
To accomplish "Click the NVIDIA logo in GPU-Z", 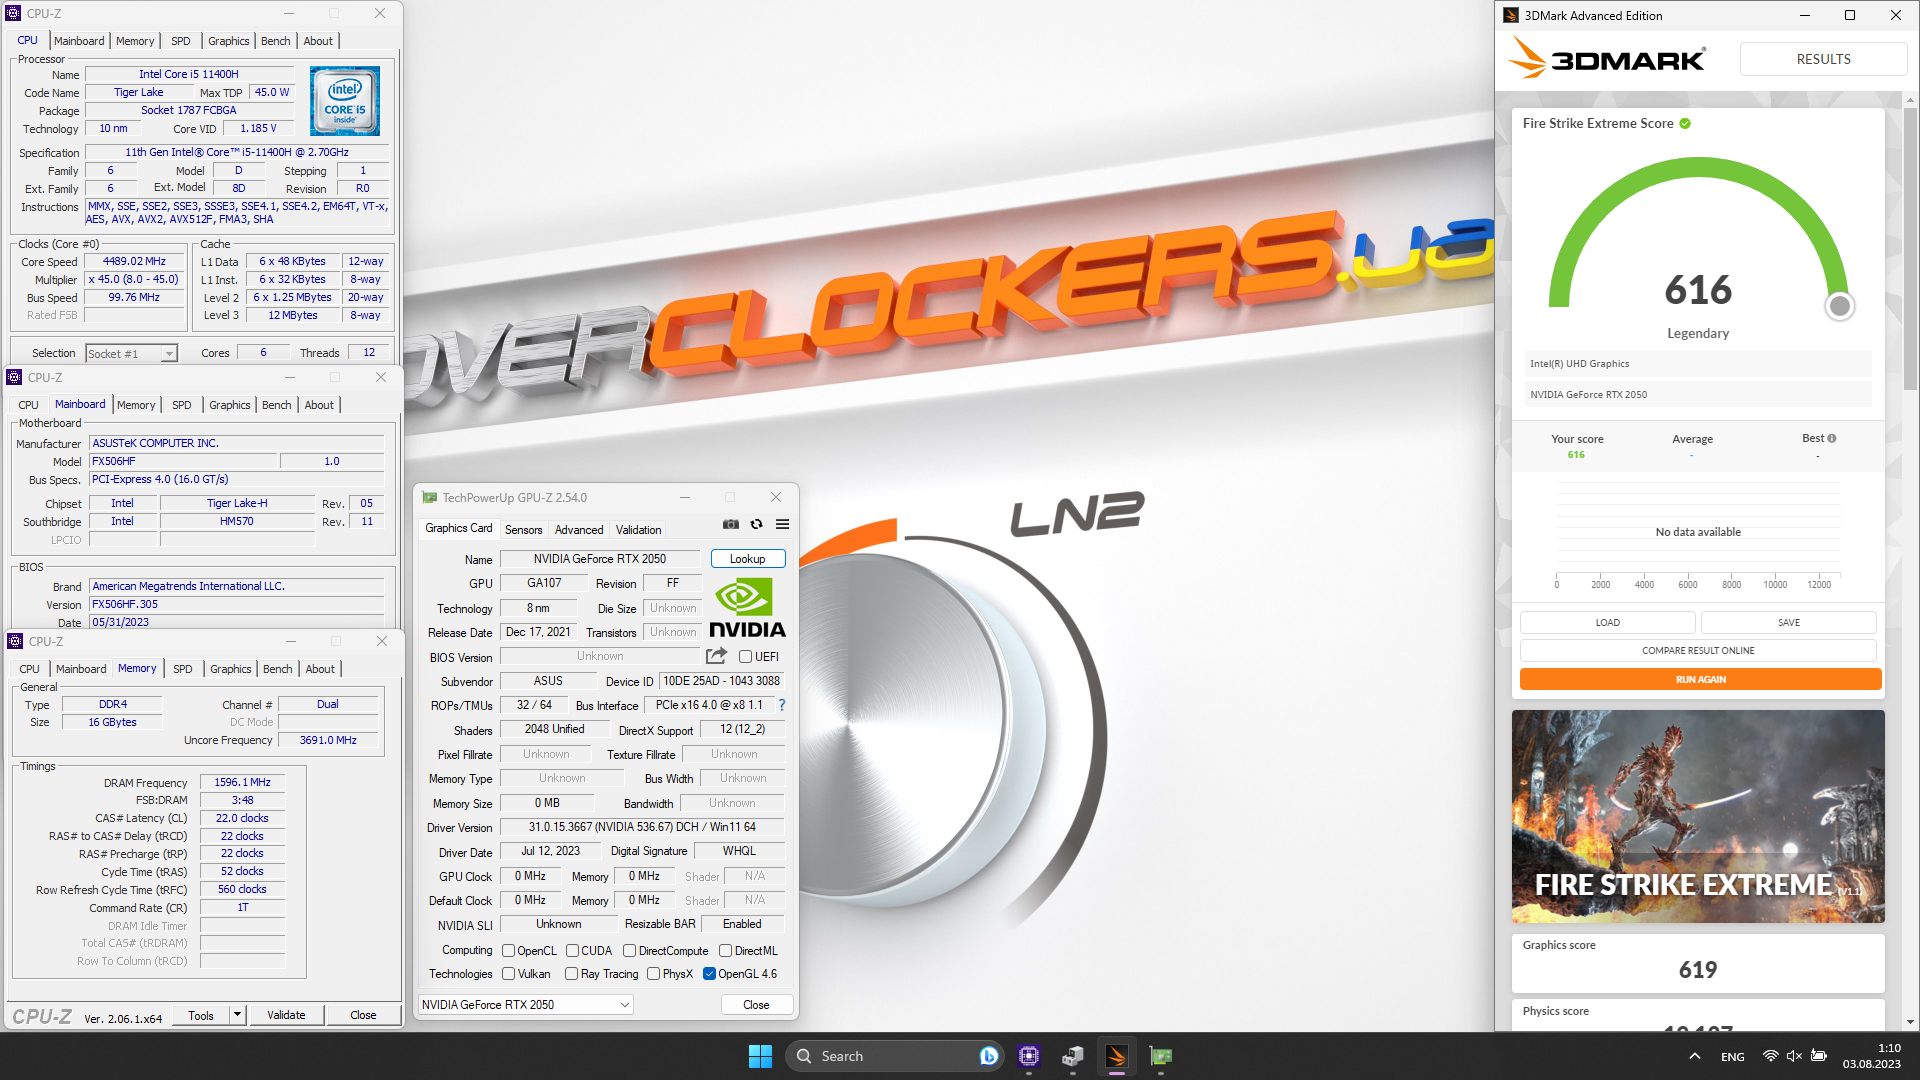I will pos(747,608).
